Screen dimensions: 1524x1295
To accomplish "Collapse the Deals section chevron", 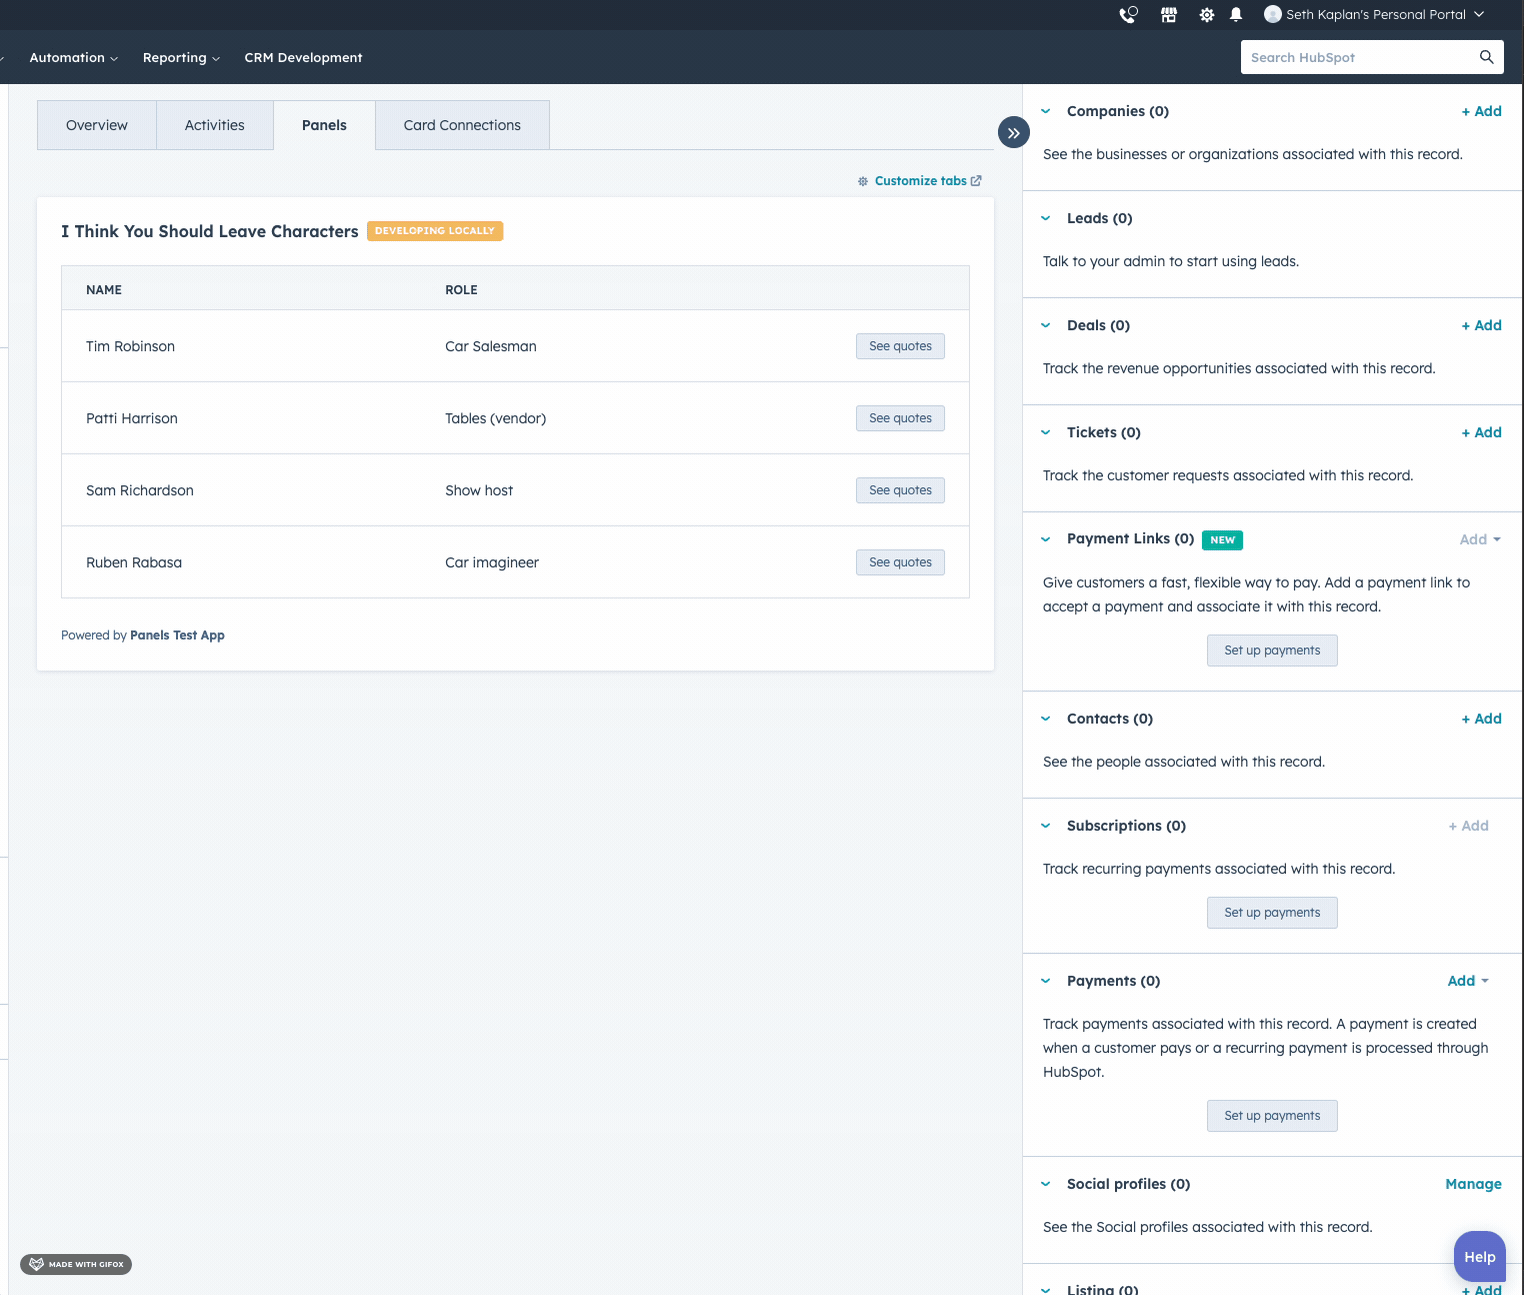I will 1046,325.
